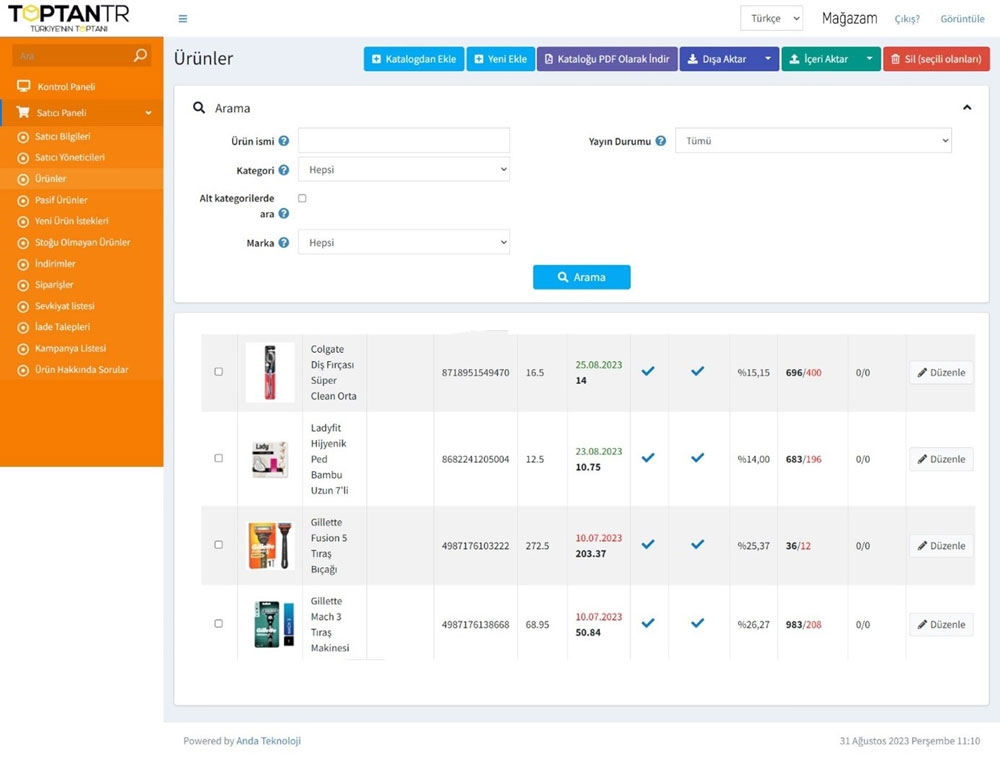Open the Marka Hepsi dropdown
The image size is (1000, 758).
404,242
